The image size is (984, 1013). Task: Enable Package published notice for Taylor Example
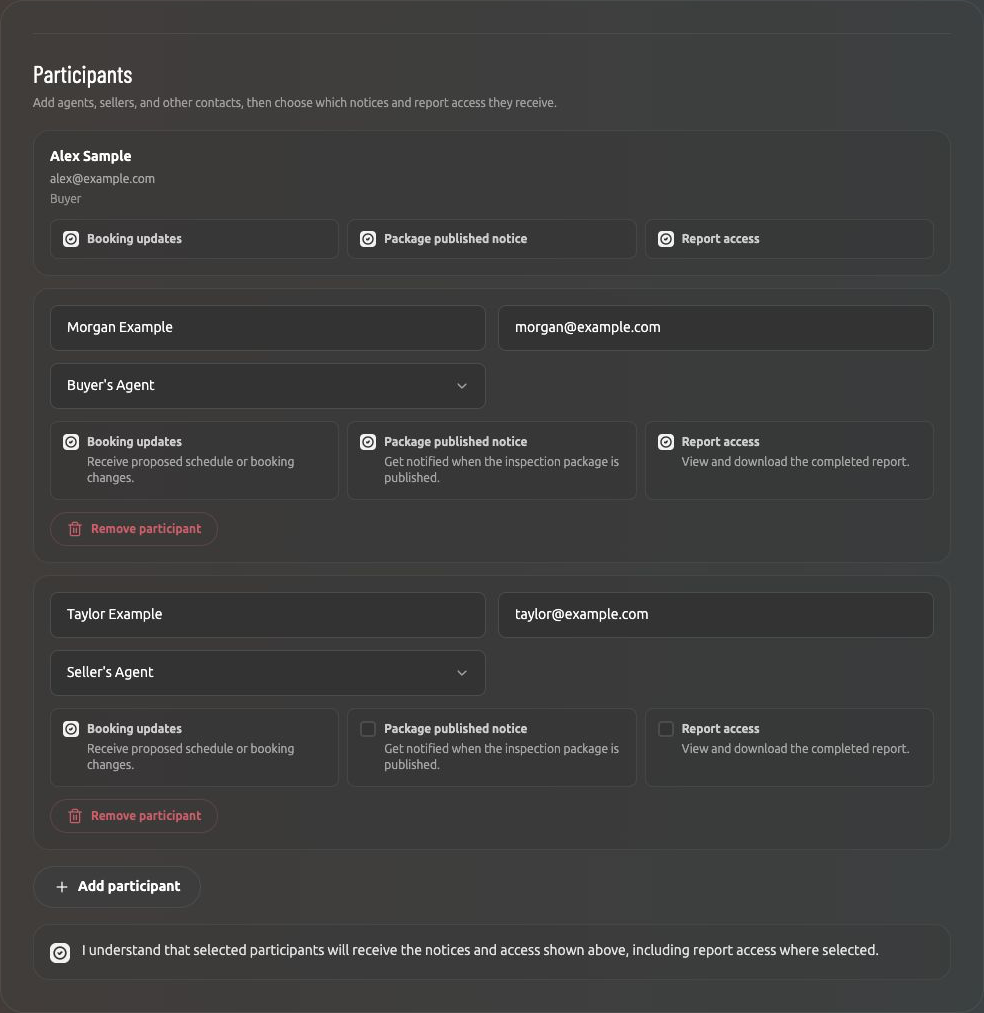[368, 729]
